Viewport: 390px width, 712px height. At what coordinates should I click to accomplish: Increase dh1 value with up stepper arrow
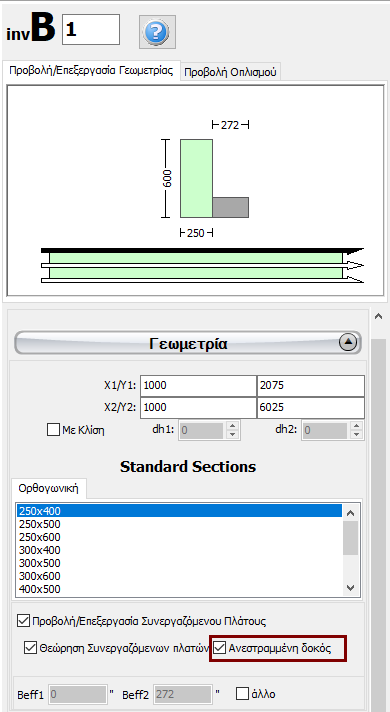click(233, 426)
